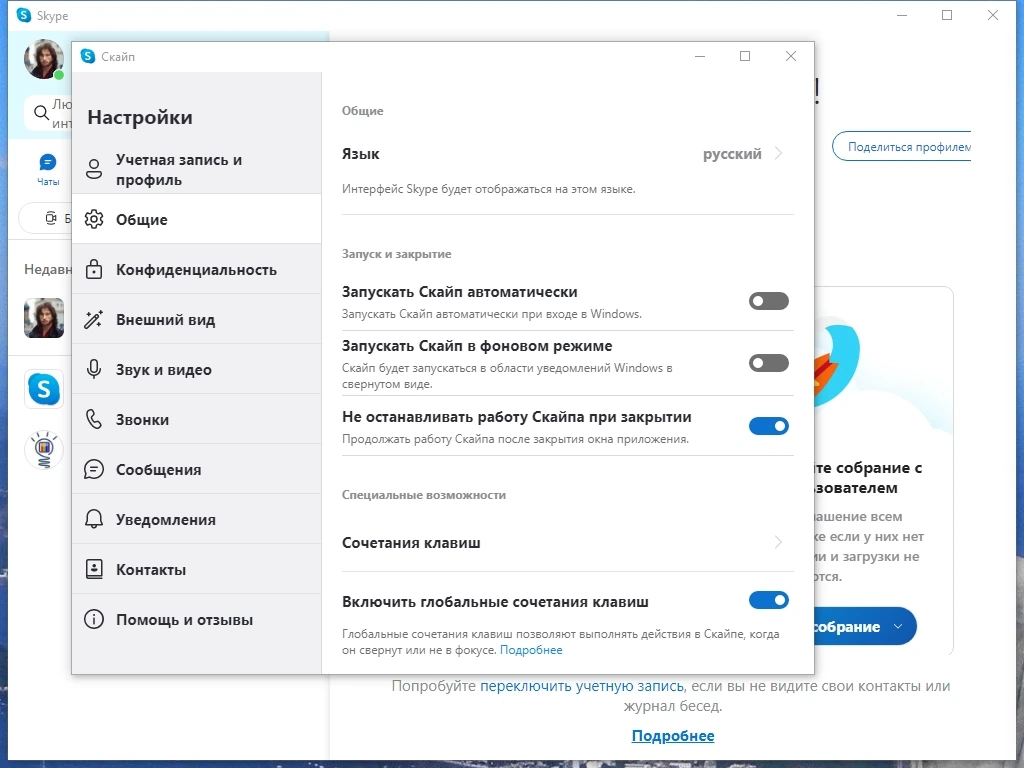Expand Сочетания клавиш chevron arrow
This screenshot has width=1024, height=768.
[778, 542]
